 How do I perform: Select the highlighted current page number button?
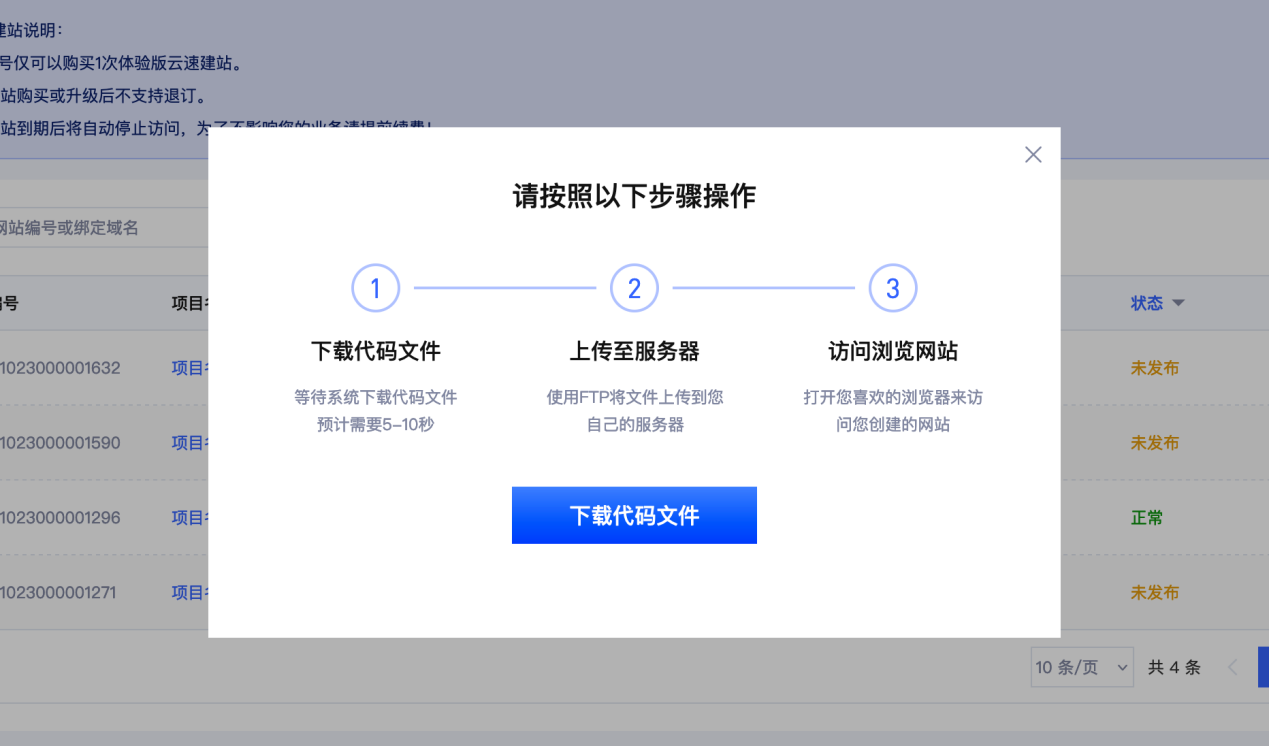click(x=1263, y=667)
